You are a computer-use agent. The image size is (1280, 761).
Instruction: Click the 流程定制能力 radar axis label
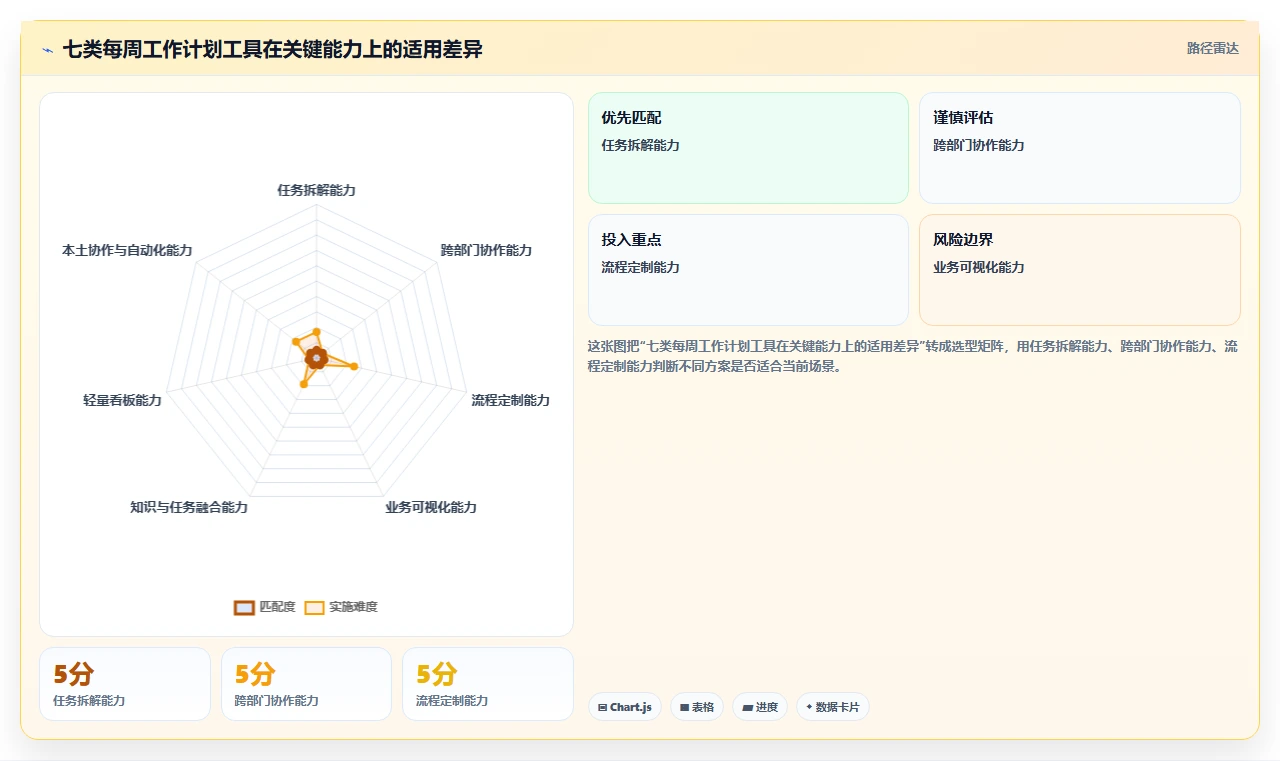click(x=510, y=400)
